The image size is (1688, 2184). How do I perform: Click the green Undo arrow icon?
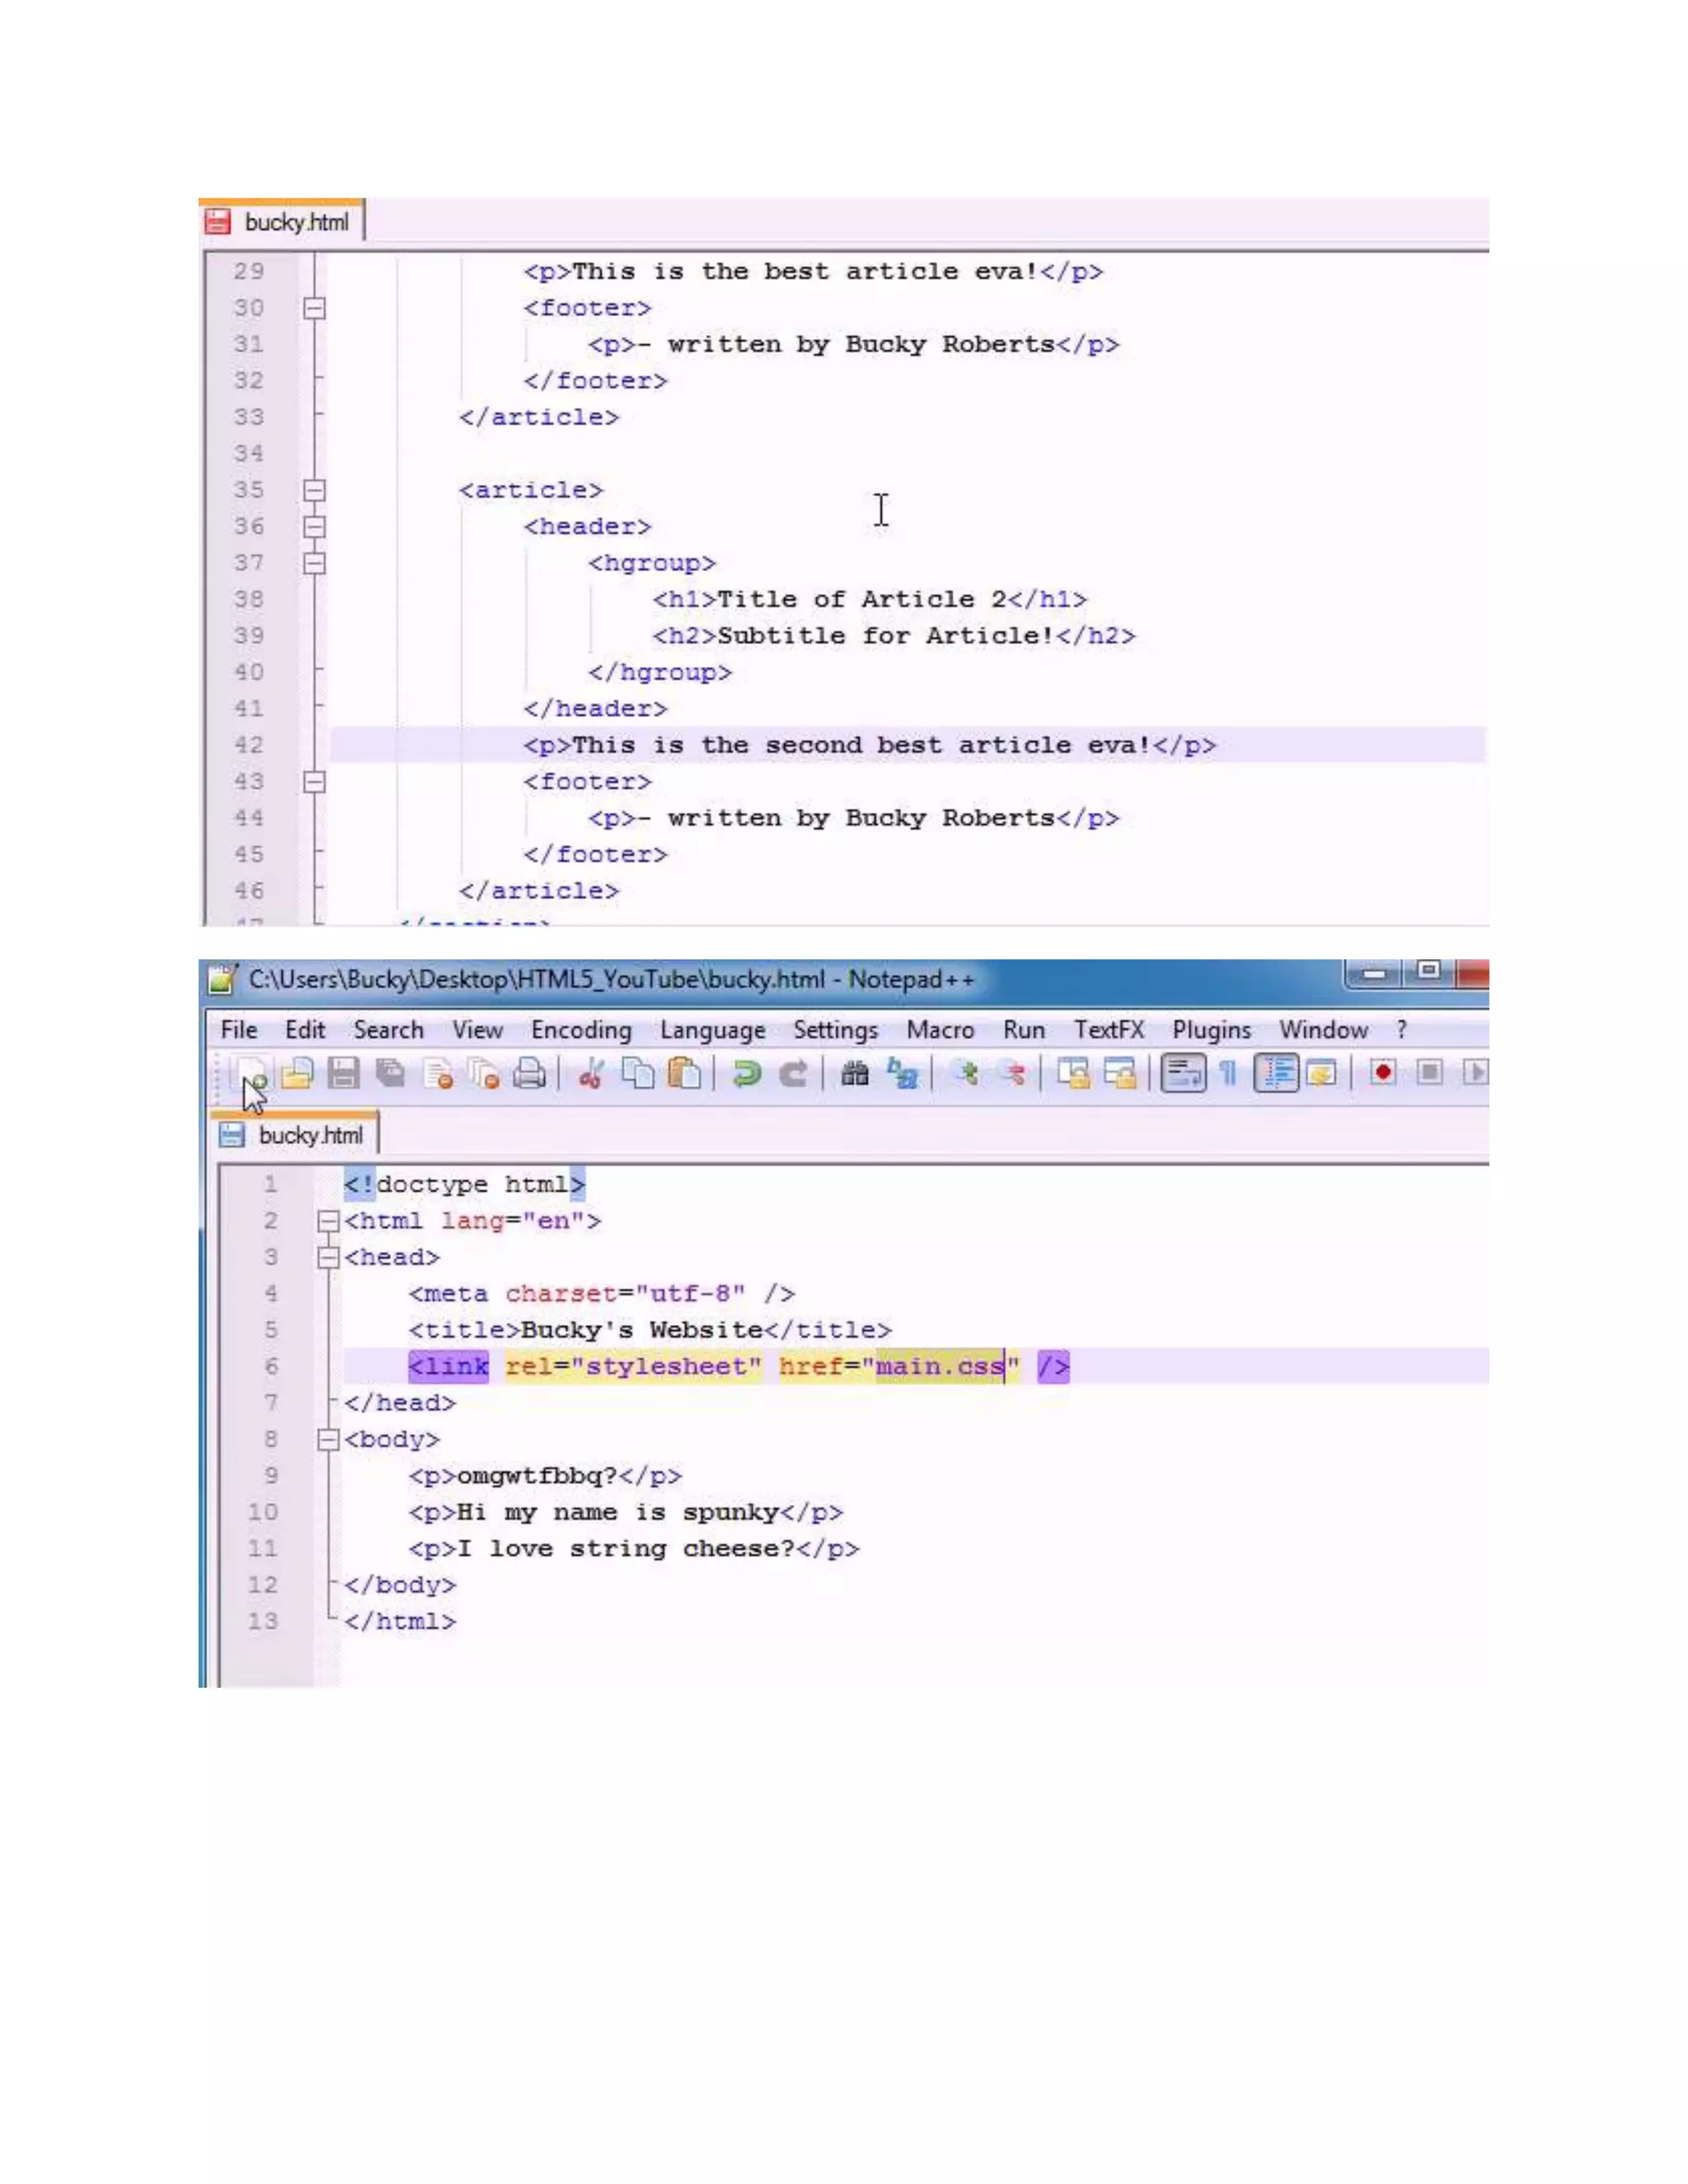[x=746, y=1074]
